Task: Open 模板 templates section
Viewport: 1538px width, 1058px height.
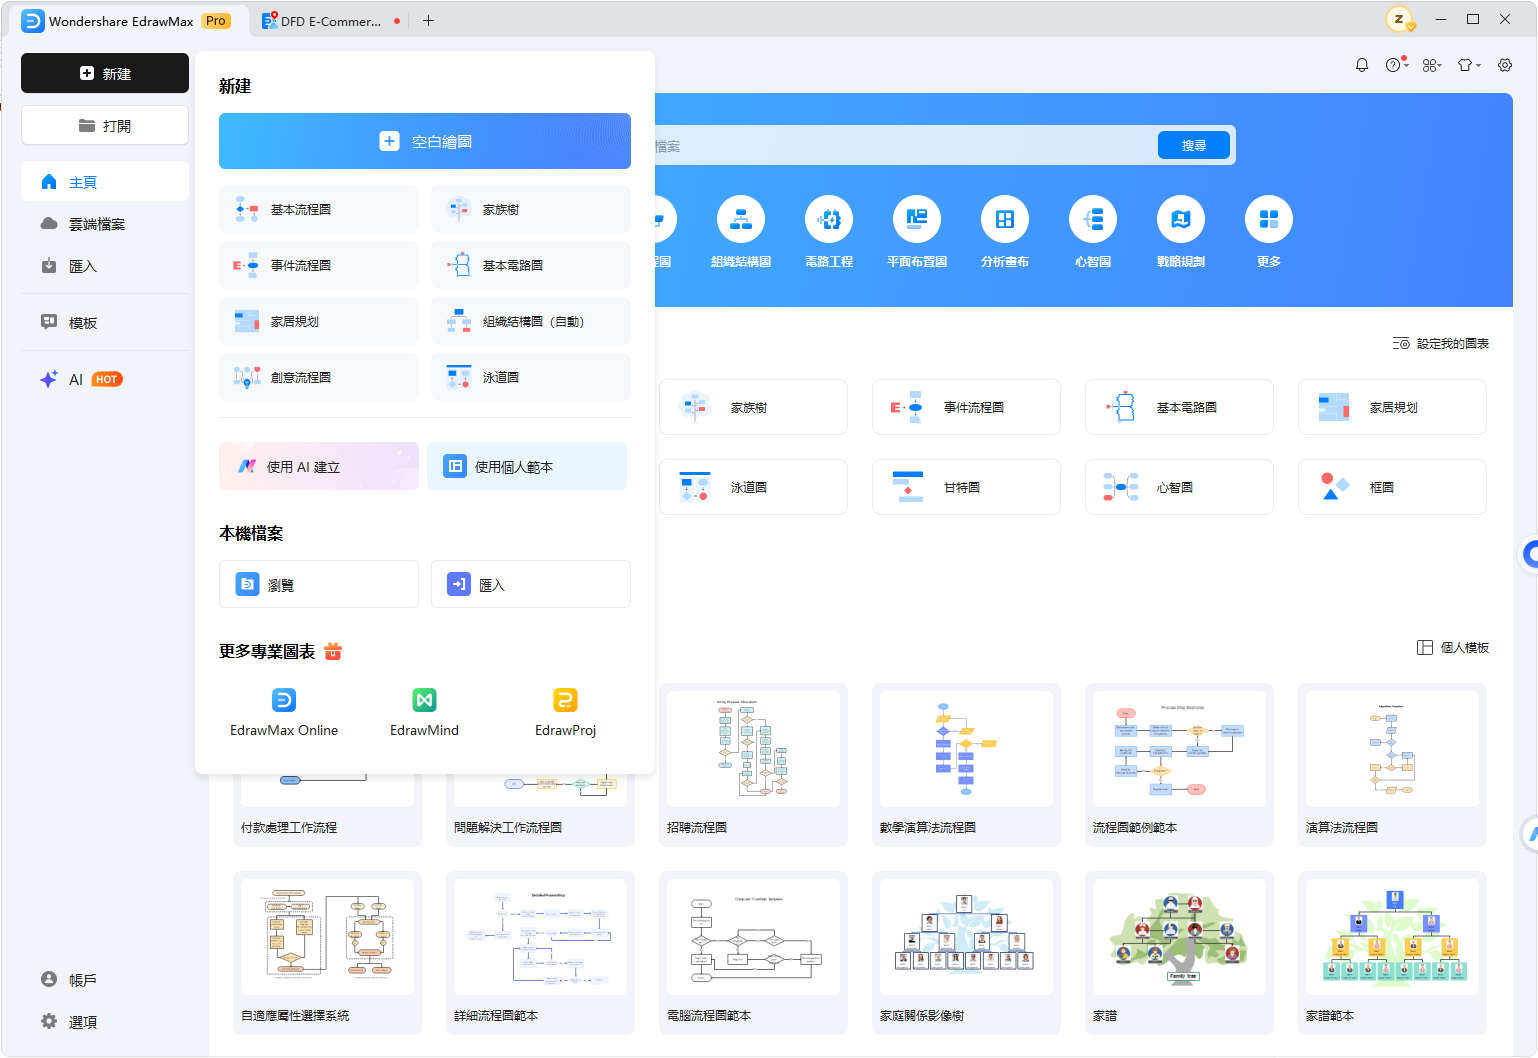Action: [105, 322]
